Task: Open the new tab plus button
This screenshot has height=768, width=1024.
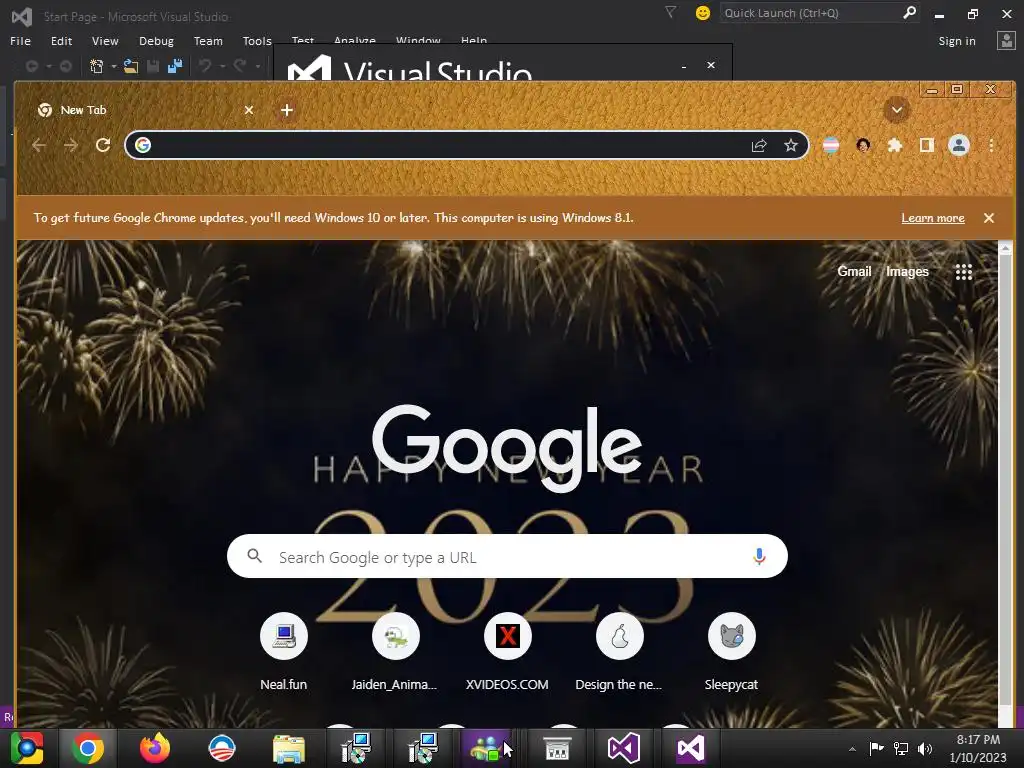Action: coord(287,110)
